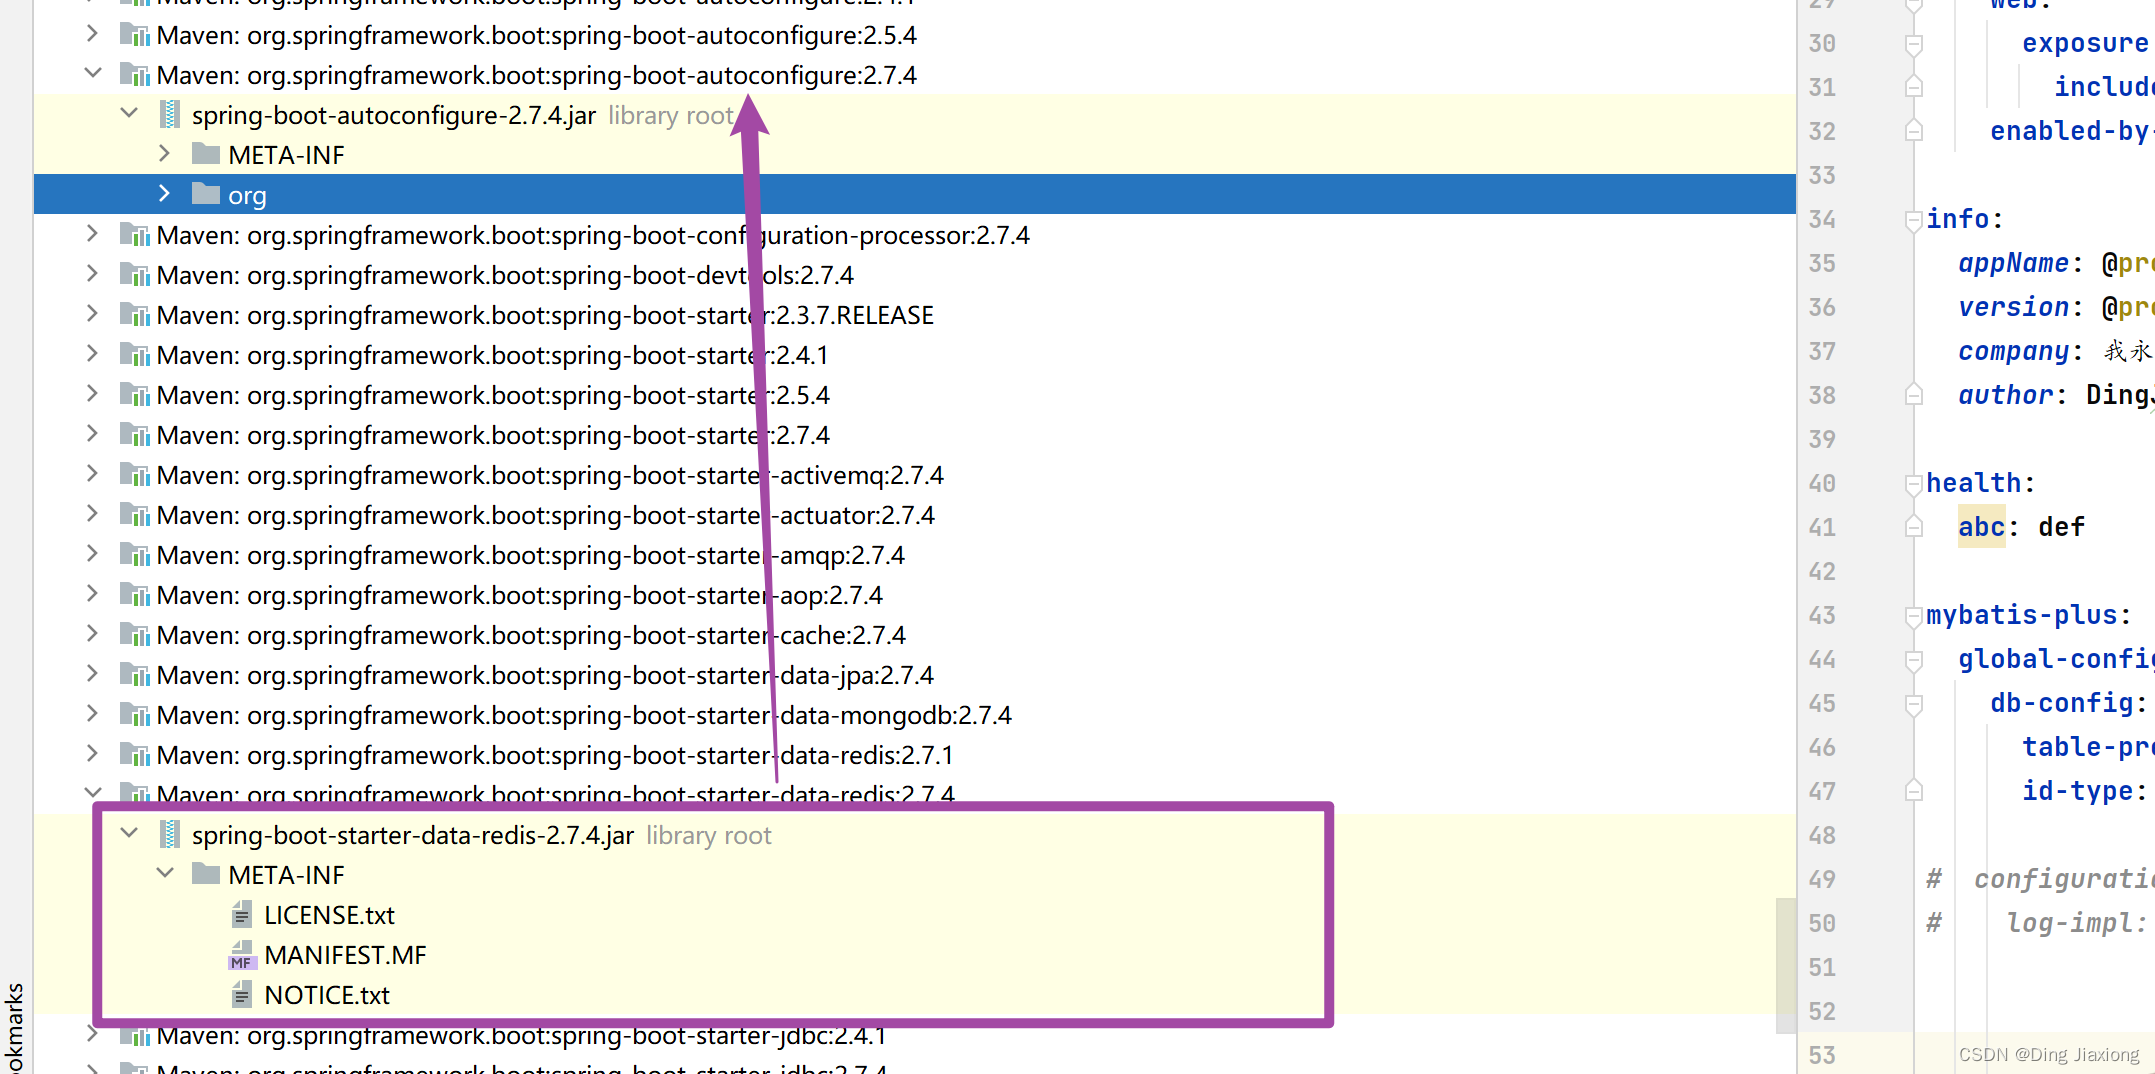Expand the spring-boot-autoconfigure:2.5.4 Maven entry

(x=92, y=34)
